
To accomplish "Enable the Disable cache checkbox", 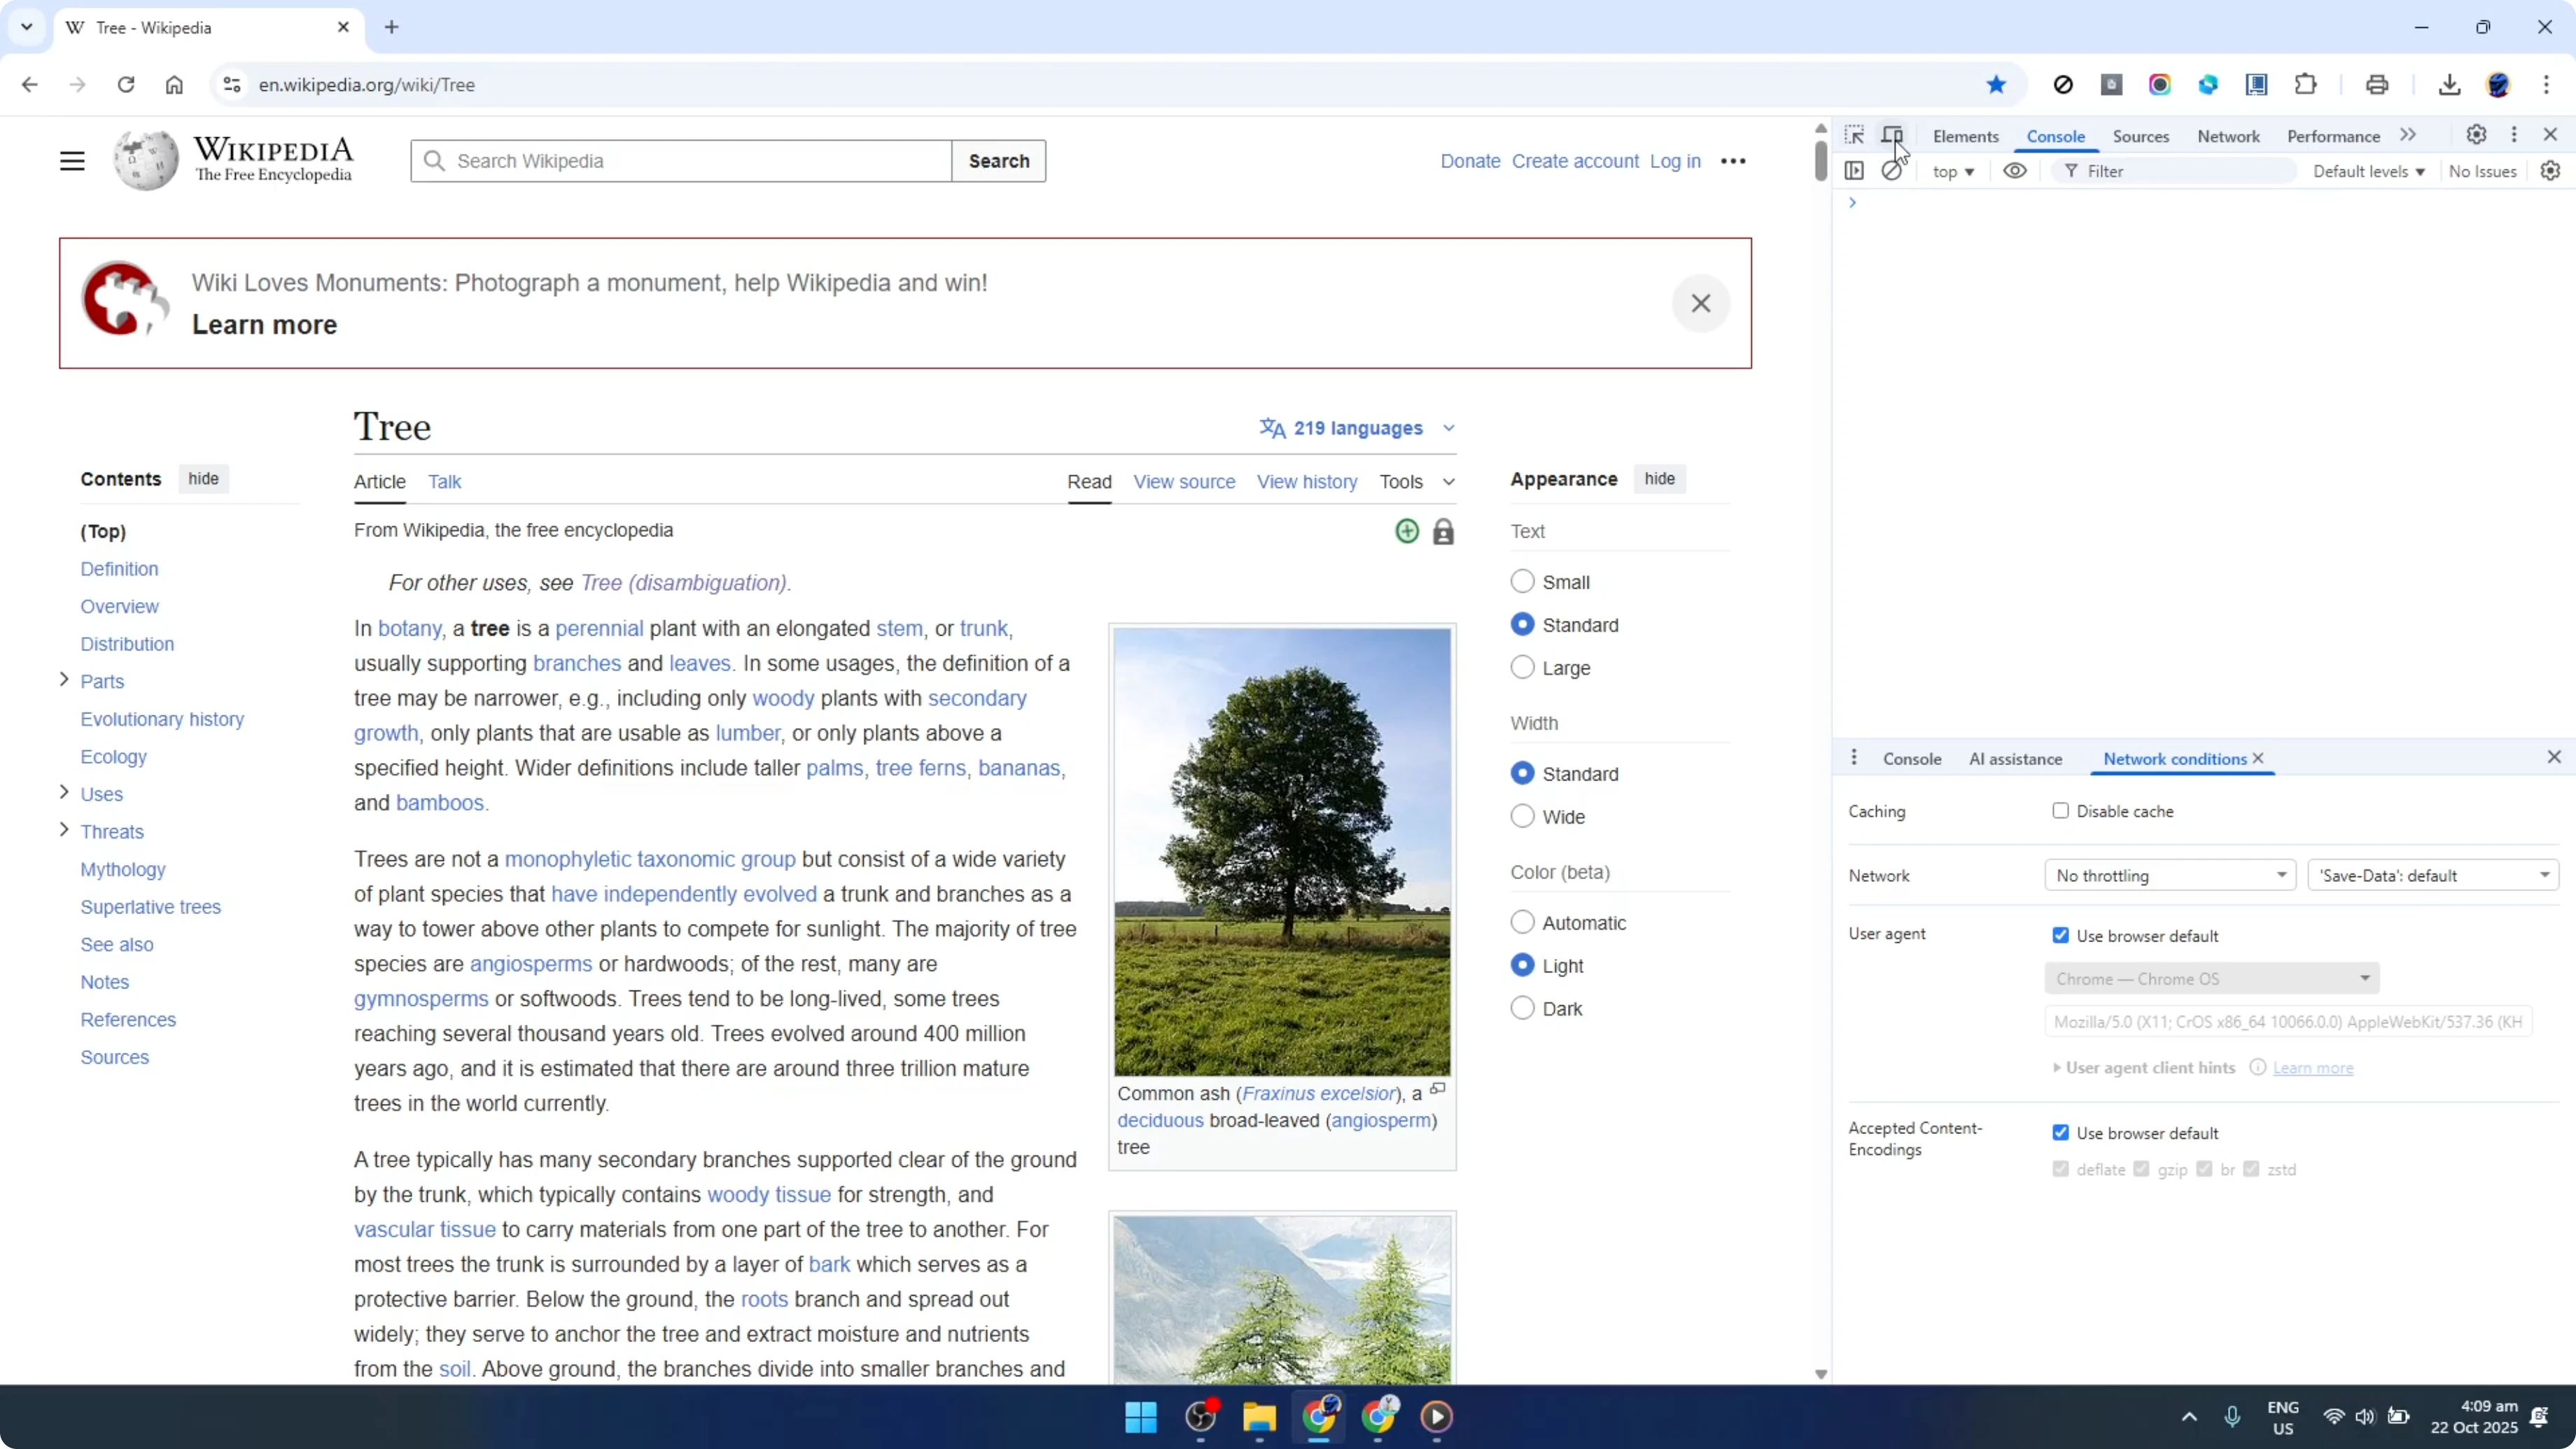I will pyautogui.click(x=2060, y=811).
